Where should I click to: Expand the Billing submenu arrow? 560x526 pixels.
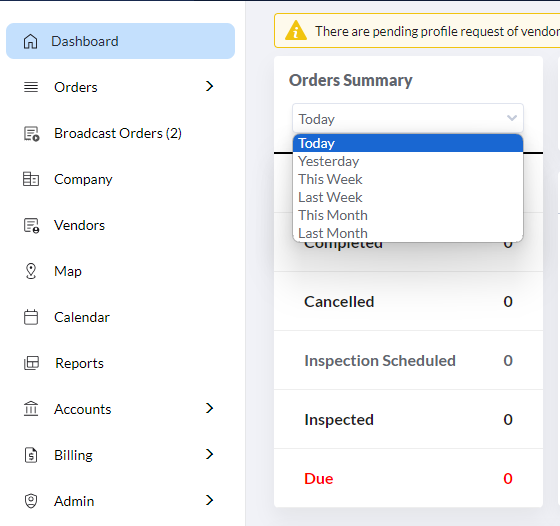(210, 454)
